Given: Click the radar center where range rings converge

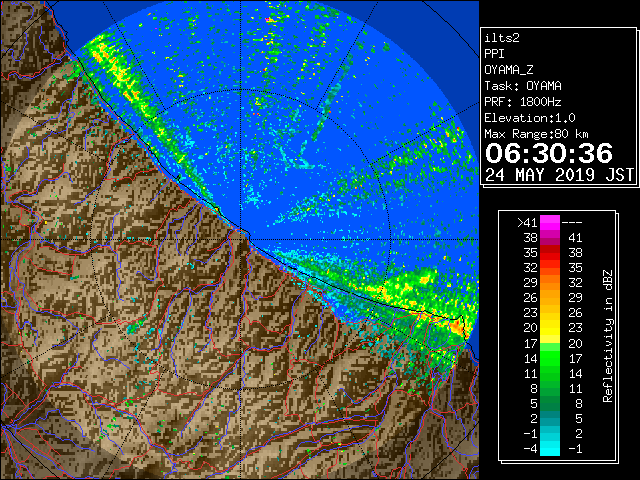Looking at the screenshot, I should [x=241, y=239].
